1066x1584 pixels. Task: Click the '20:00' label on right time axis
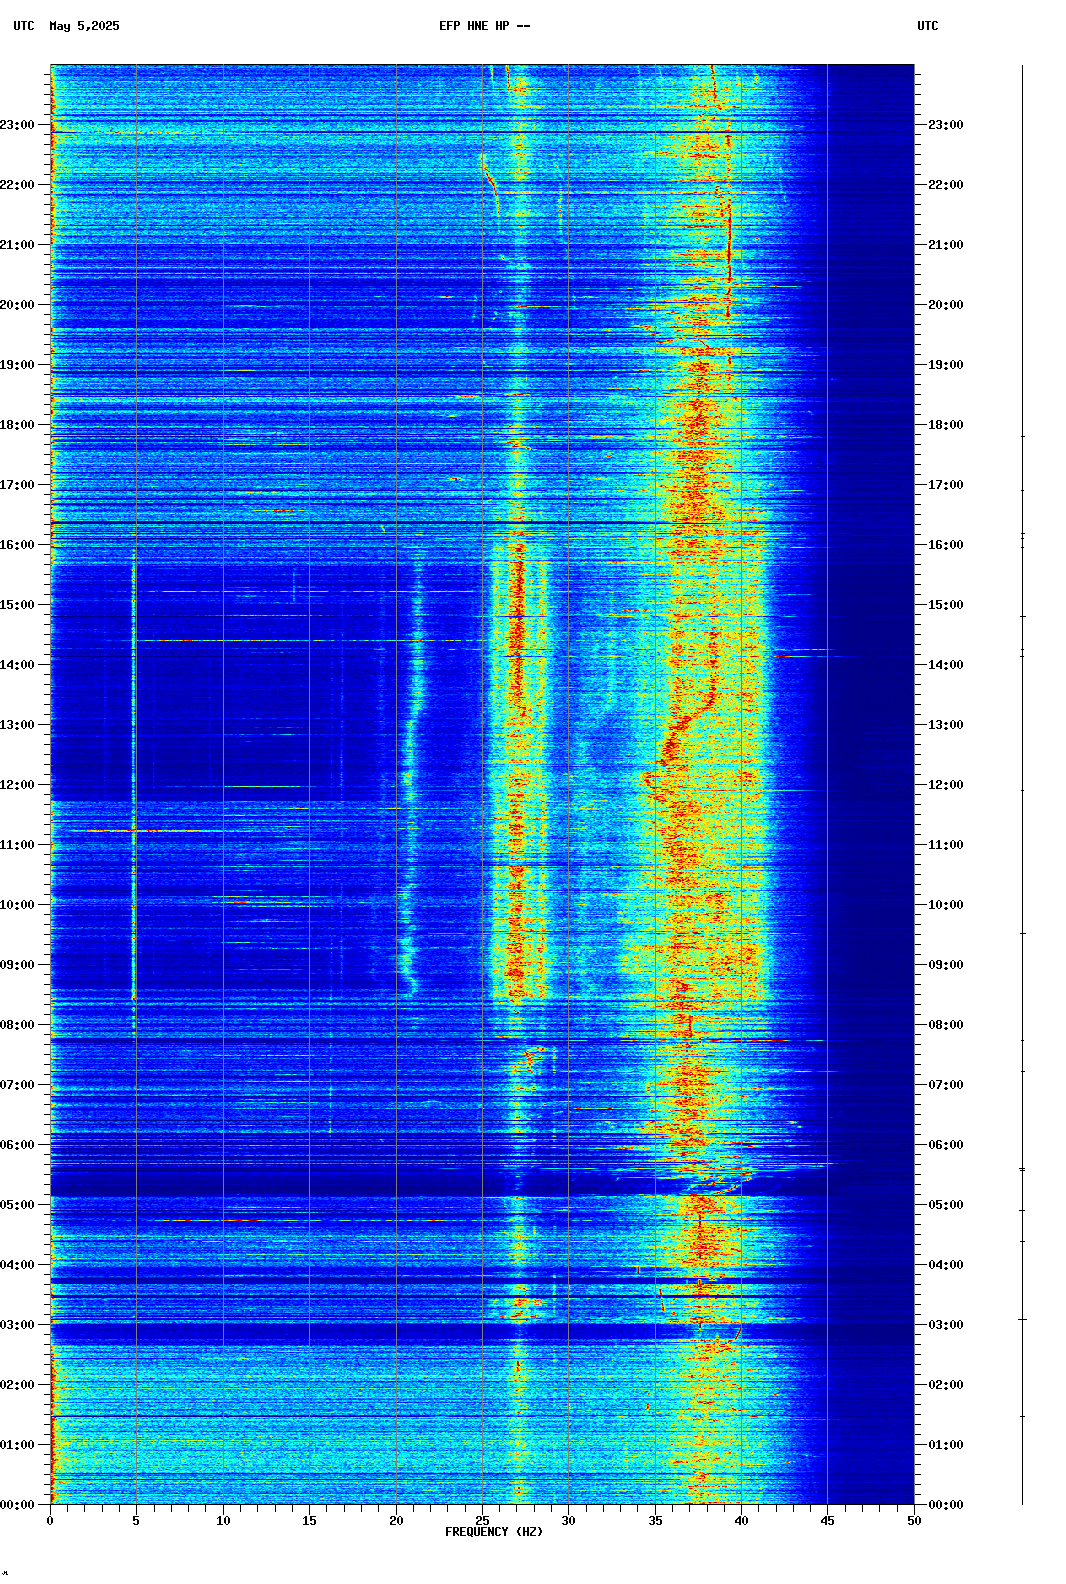(x=946, y=305)
